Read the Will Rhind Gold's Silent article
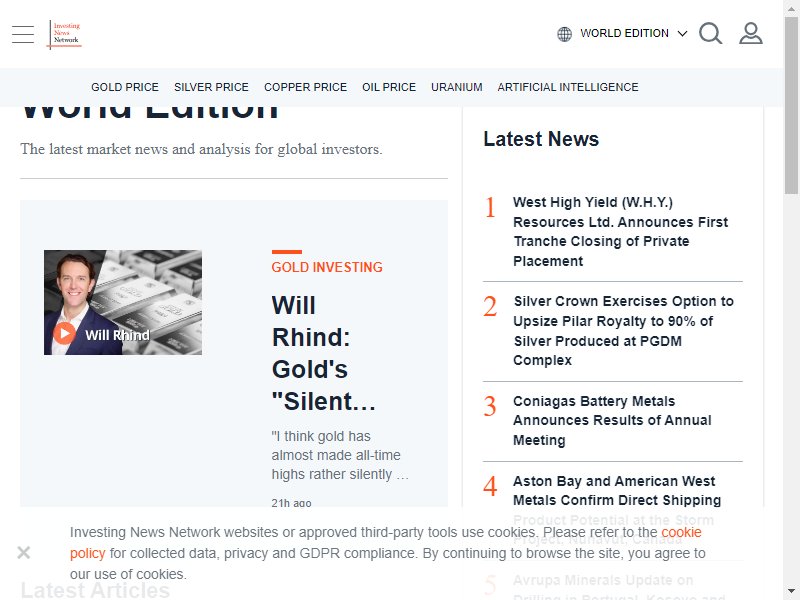This screenshot has width=800, height=600. [x=324, y=353]
